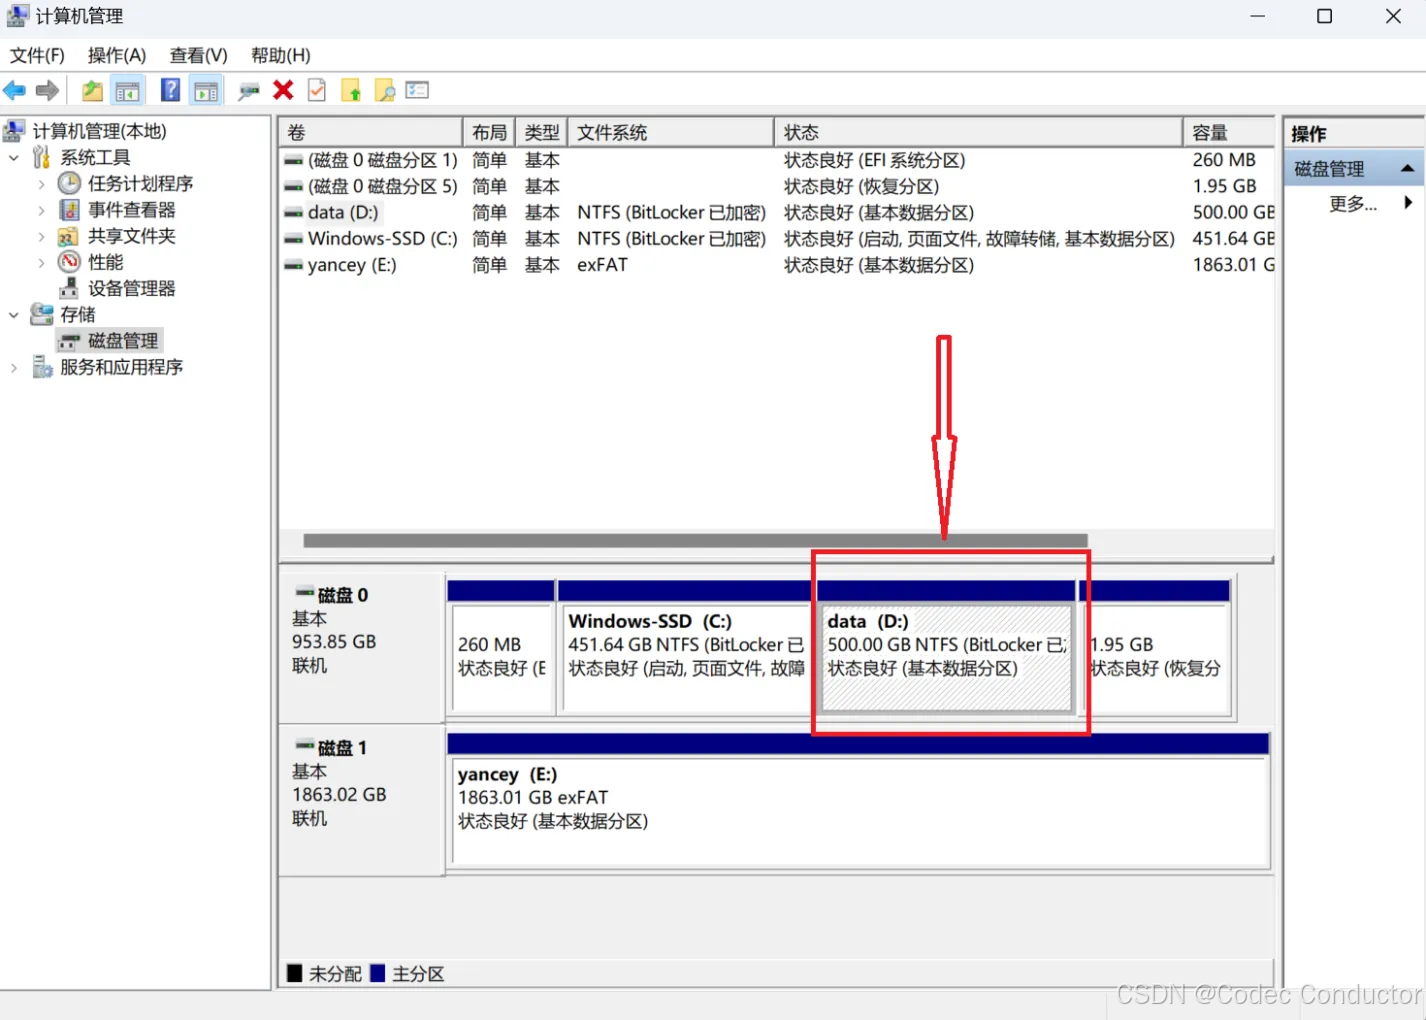Image resolution: width=1426 pixels, height=1020 pixels.
Task: Sort by the 状态 column header
Action: tap(979, 132)
